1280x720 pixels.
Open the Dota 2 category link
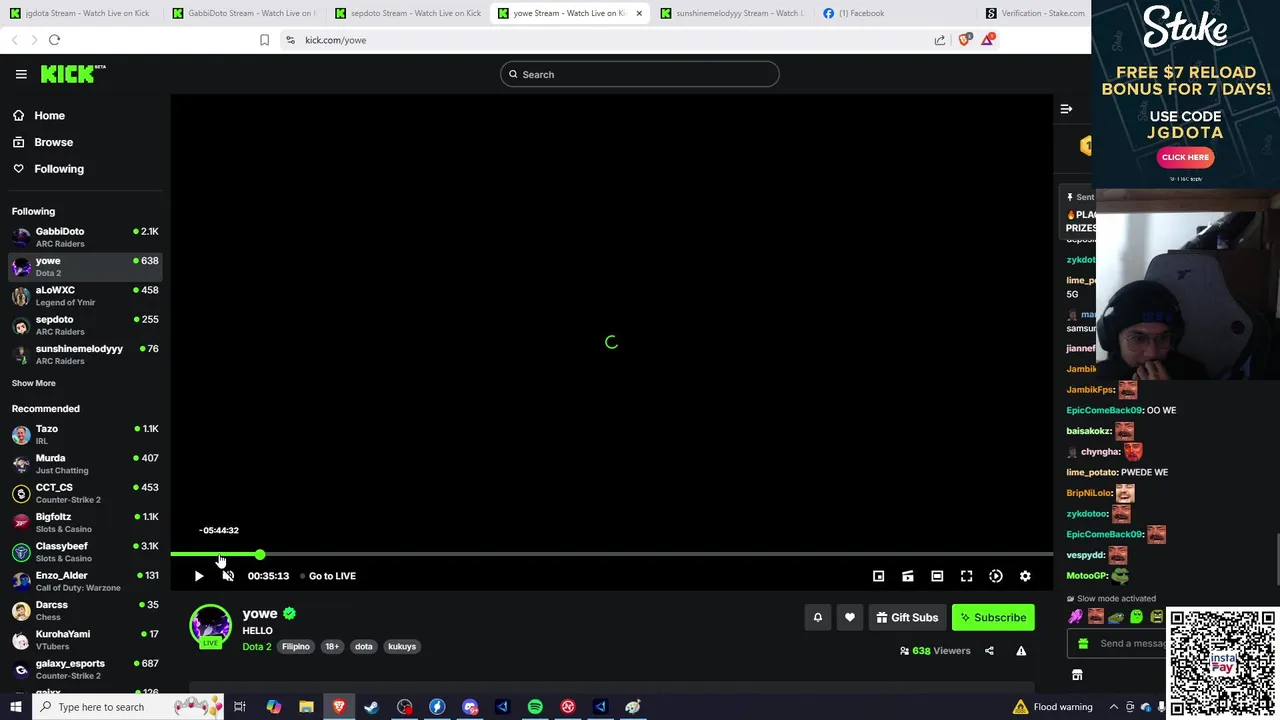pyautogui.click(x=256, y=647)
